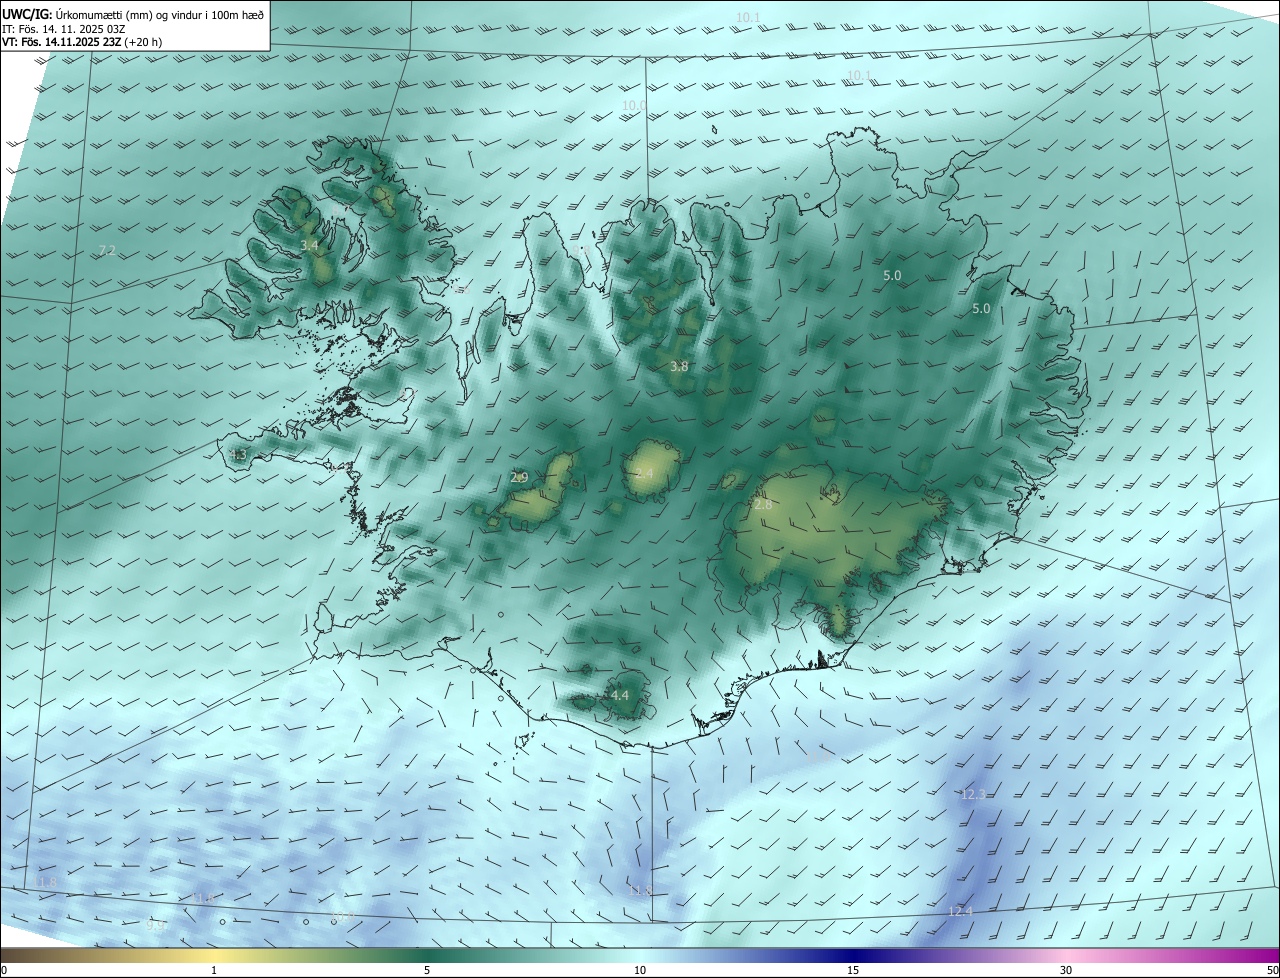
Task: Click the initial time line "IT: Fös. 14. 11. 2025 03Z"
Action: (x=64, y=28)
